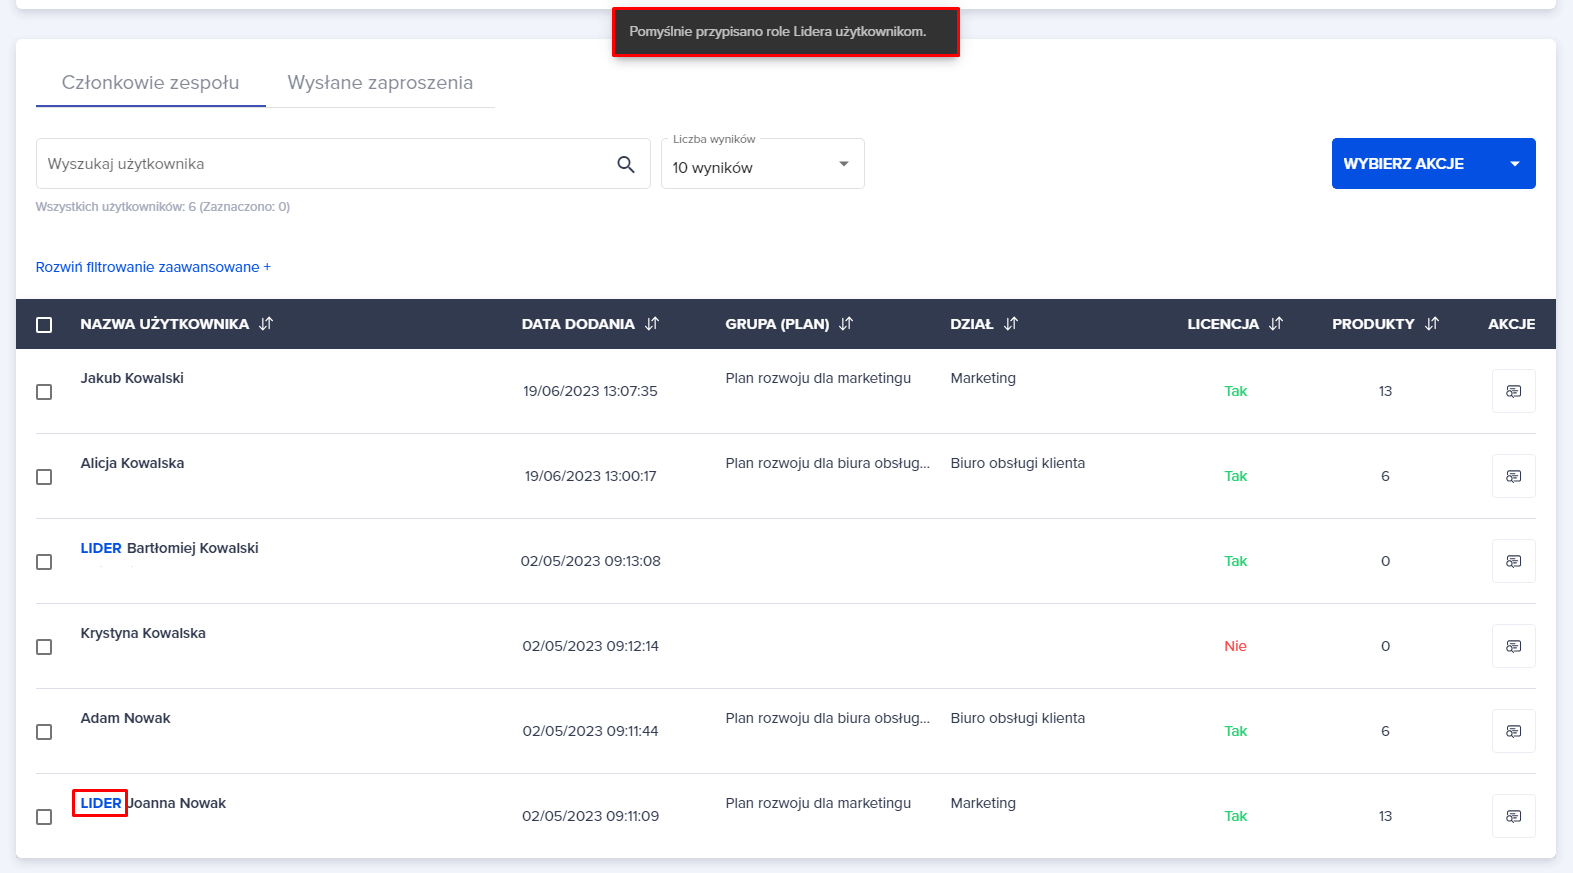
Task: Sort by Nazwa użytkownika column arrows
Action: (266, 324)
